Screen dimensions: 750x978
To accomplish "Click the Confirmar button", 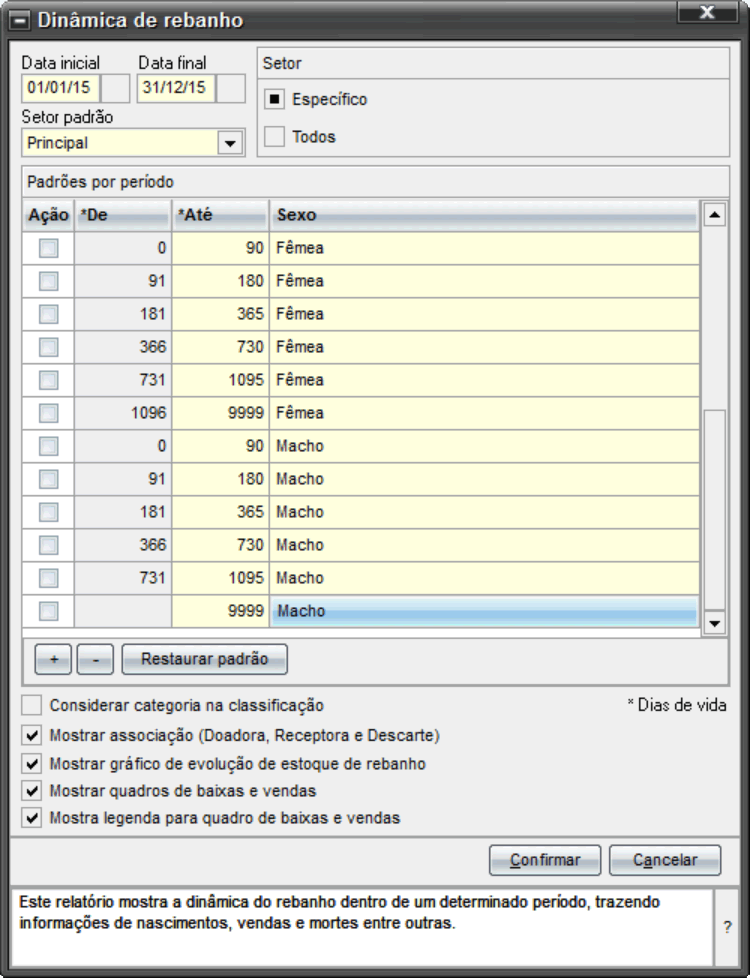I will [x=545, y=860].
